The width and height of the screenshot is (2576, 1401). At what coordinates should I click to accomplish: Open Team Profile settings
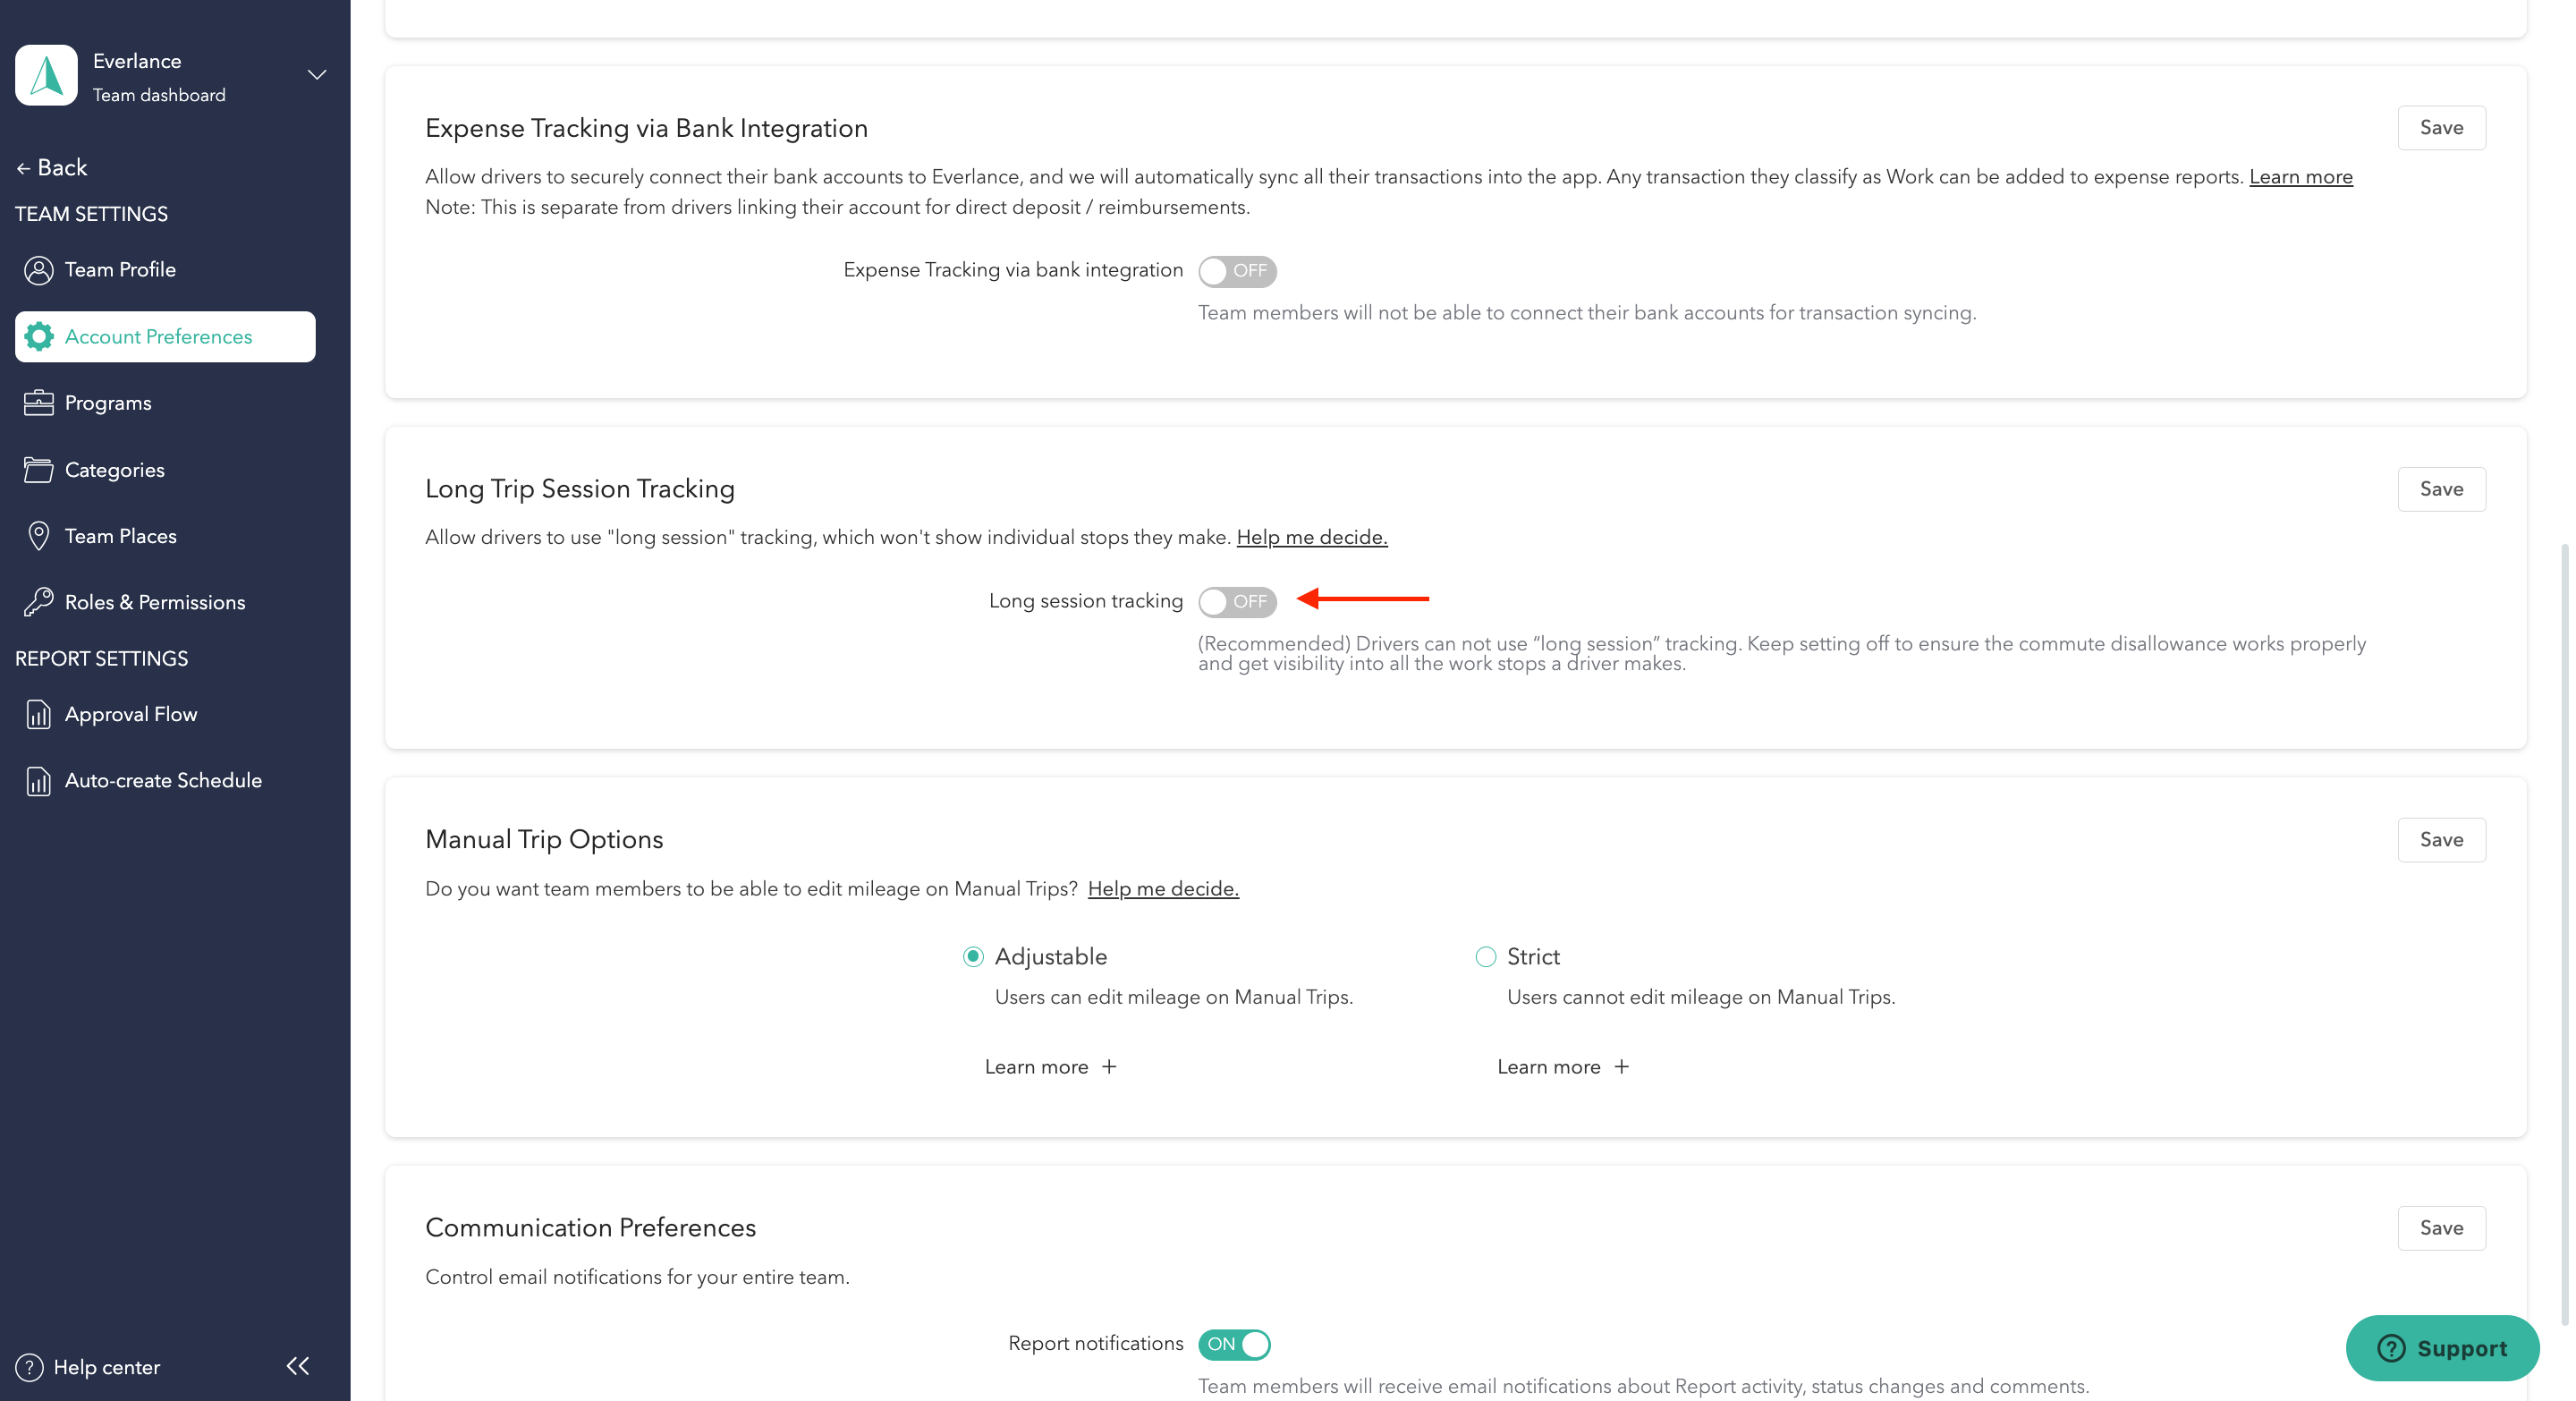[x=119, y=269]
